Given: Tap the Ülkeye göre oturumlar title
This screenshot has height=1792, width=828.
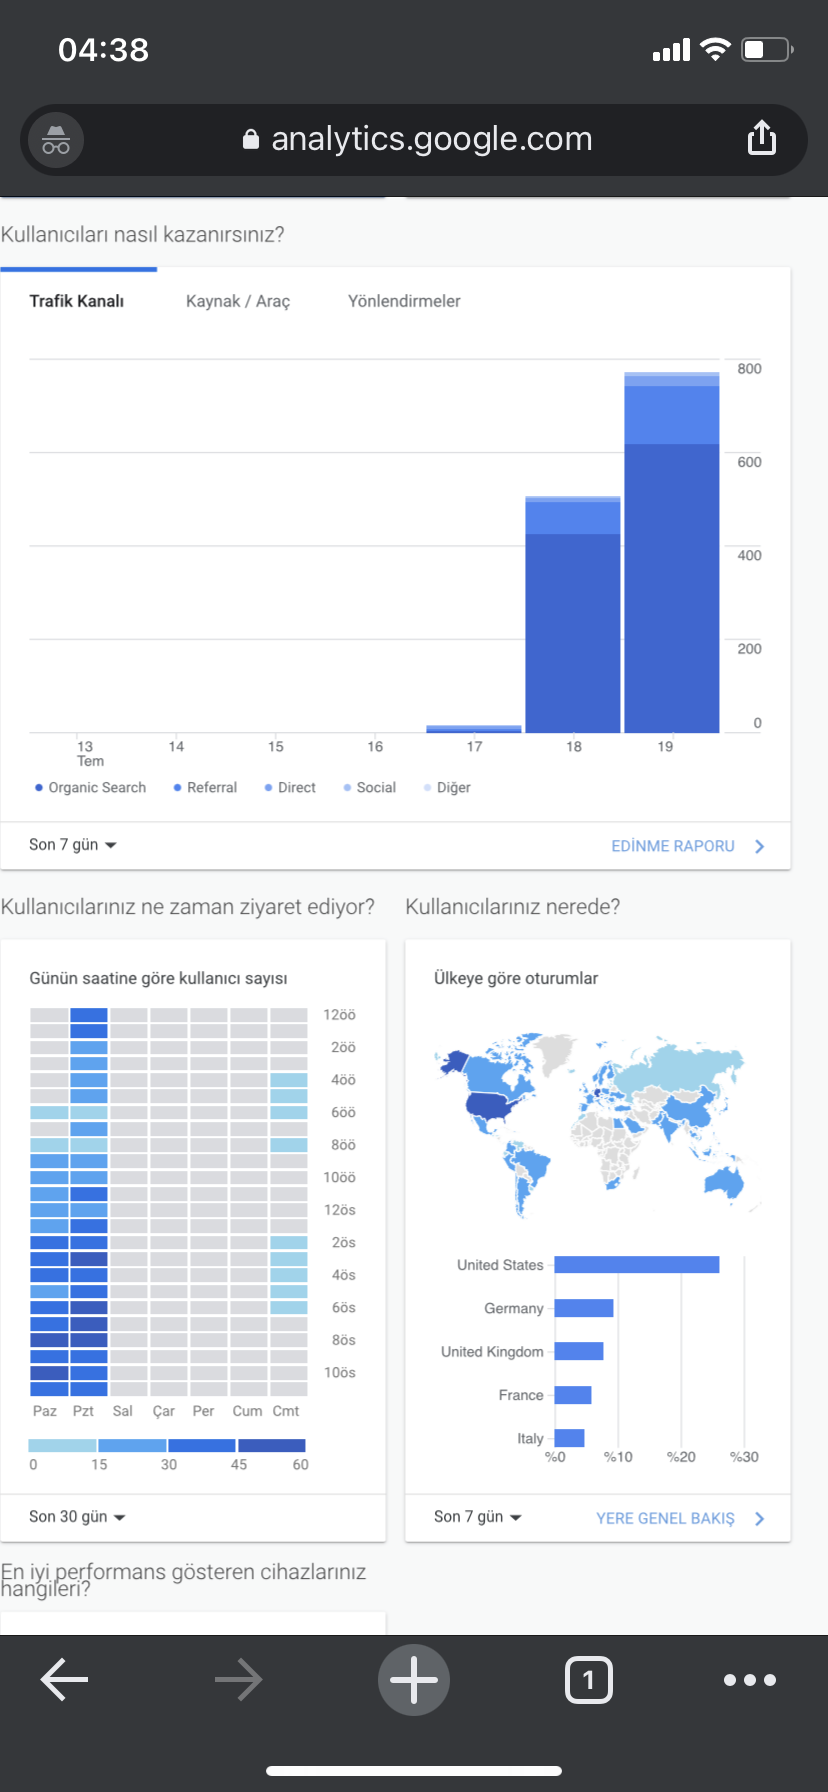Looking at the screenshot, I should 516,978.
